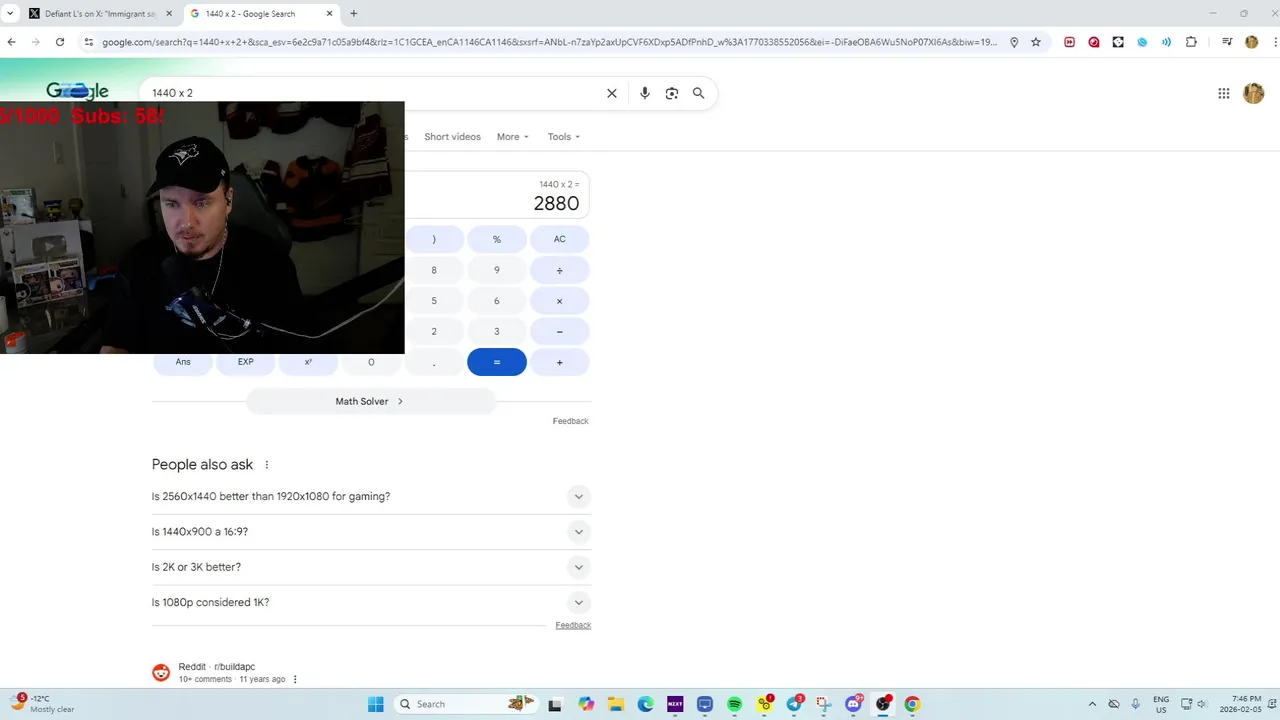Click the calculator 3 key

tap(497, 332)
